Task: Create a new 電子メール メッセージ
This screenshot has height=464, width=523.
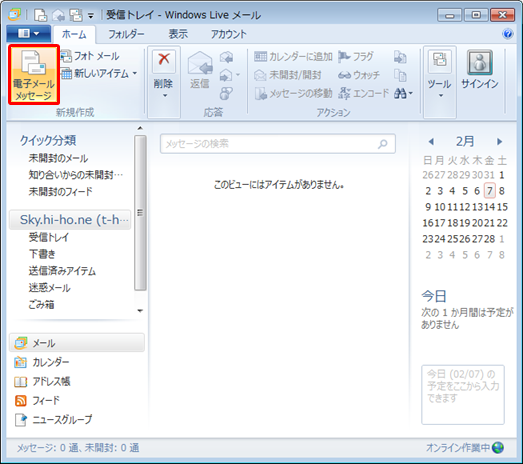Action: pos(34,75)
